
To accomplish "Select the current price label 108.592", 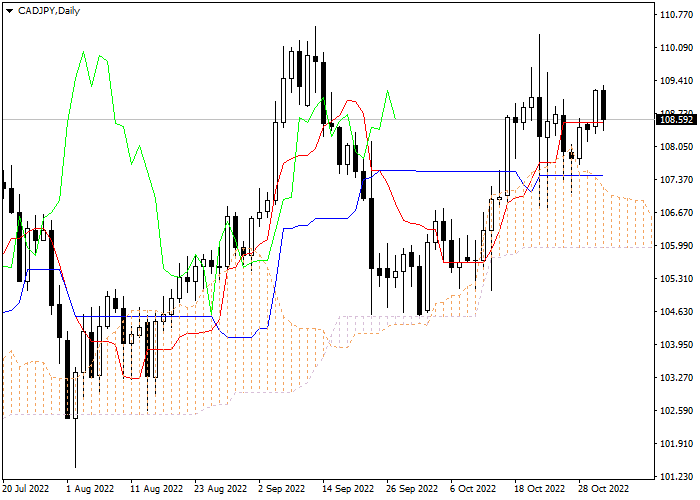I will pos(677,120).
